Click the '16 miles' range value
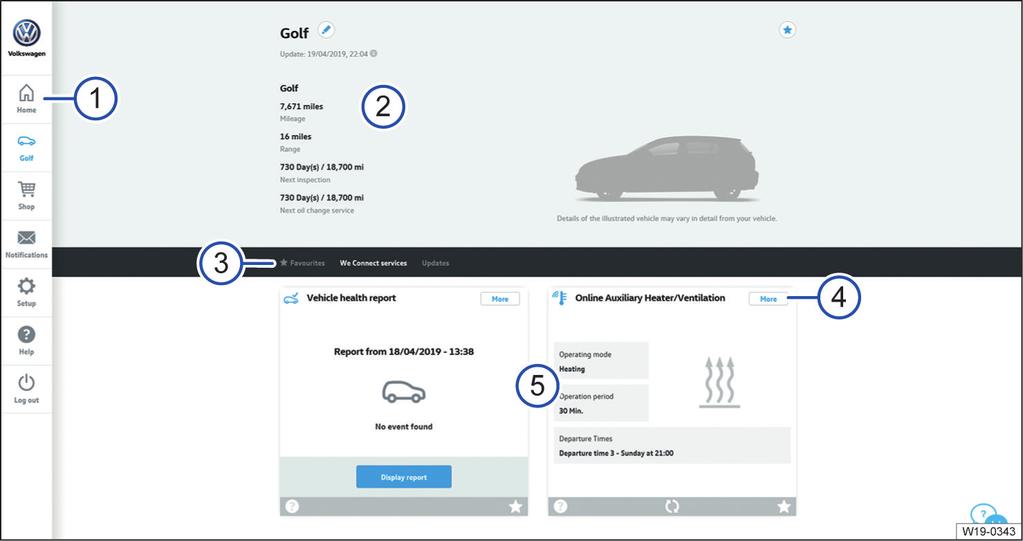This screenshot has height=541, width=1023. coord(296,136)
